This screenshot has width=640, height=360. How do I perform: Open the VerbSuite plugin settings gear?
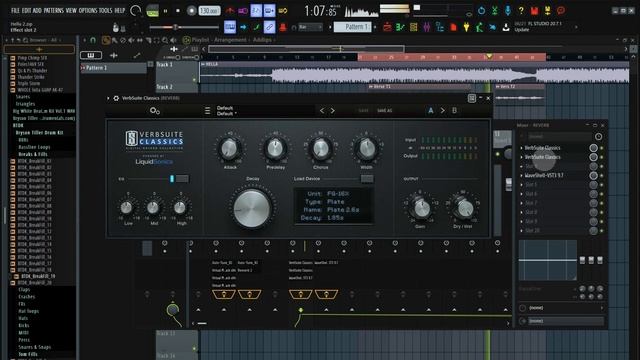[x=116, y=98]
